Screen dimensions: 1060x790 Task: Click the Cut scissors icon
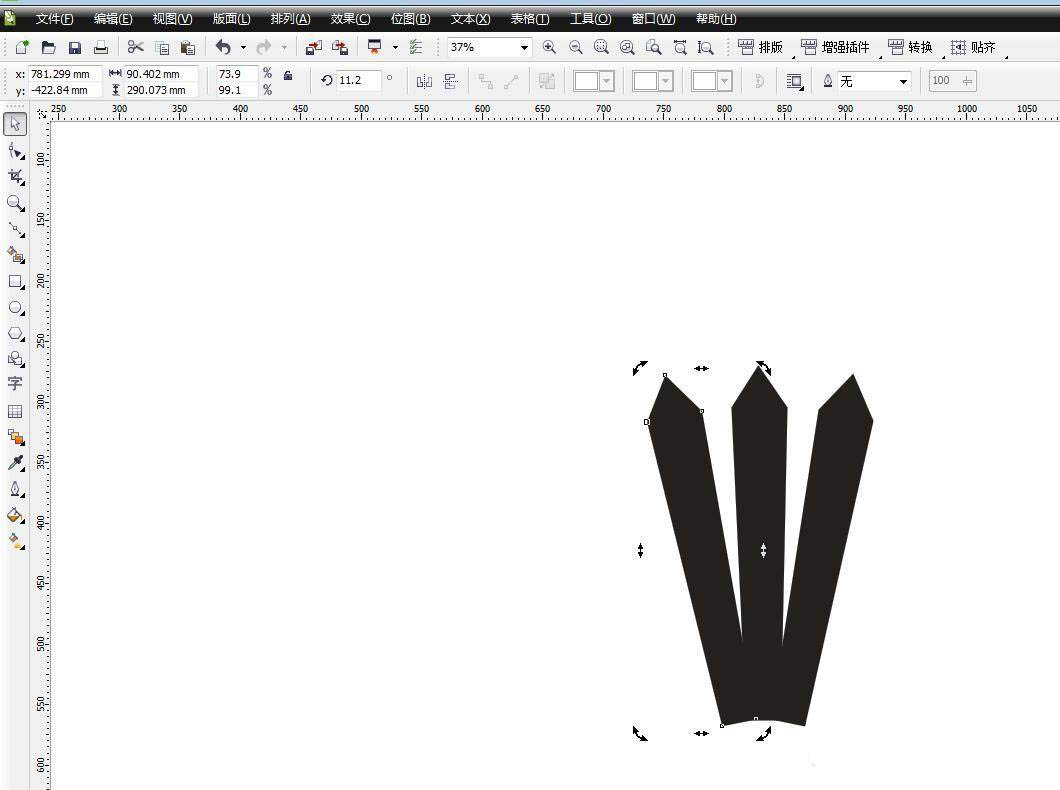[135, 47]
